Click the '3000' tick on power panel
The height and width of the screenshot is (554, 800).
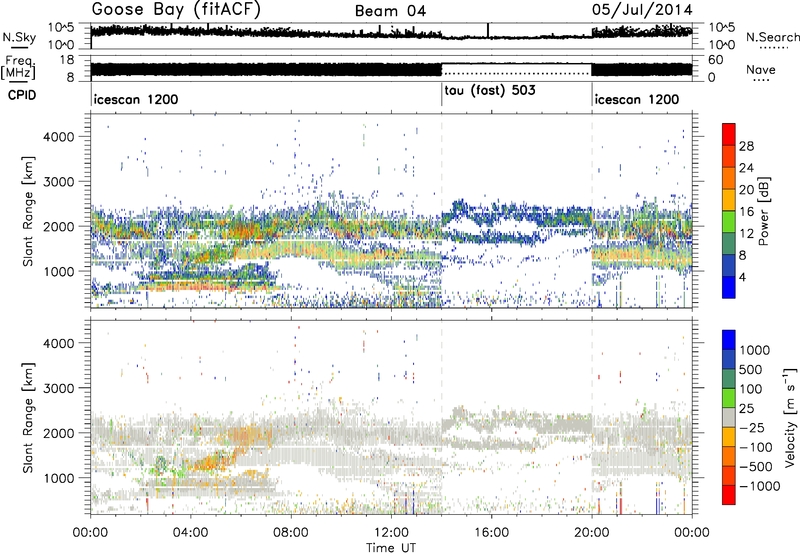[58, 182]
